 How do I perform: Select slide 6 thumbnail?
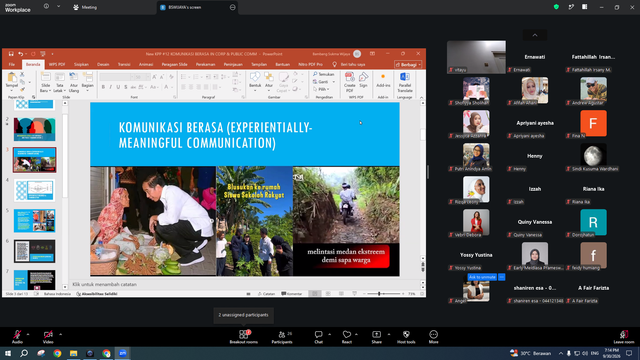(x=35, y=251)
